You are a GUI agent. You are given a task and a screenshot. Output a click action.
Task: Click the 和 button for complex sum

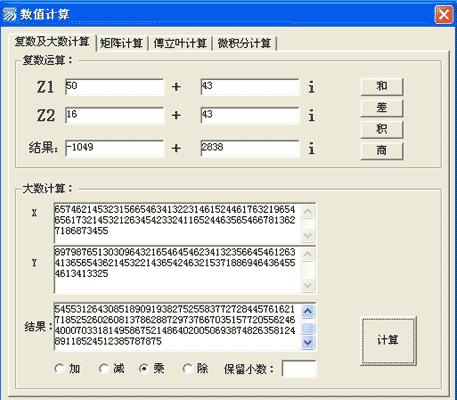pos(382,87)
